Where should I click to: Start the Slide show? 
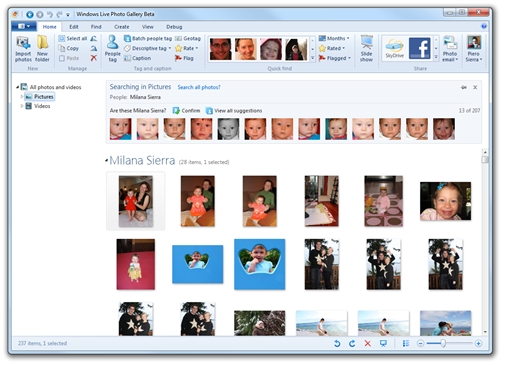coord(366,49)
